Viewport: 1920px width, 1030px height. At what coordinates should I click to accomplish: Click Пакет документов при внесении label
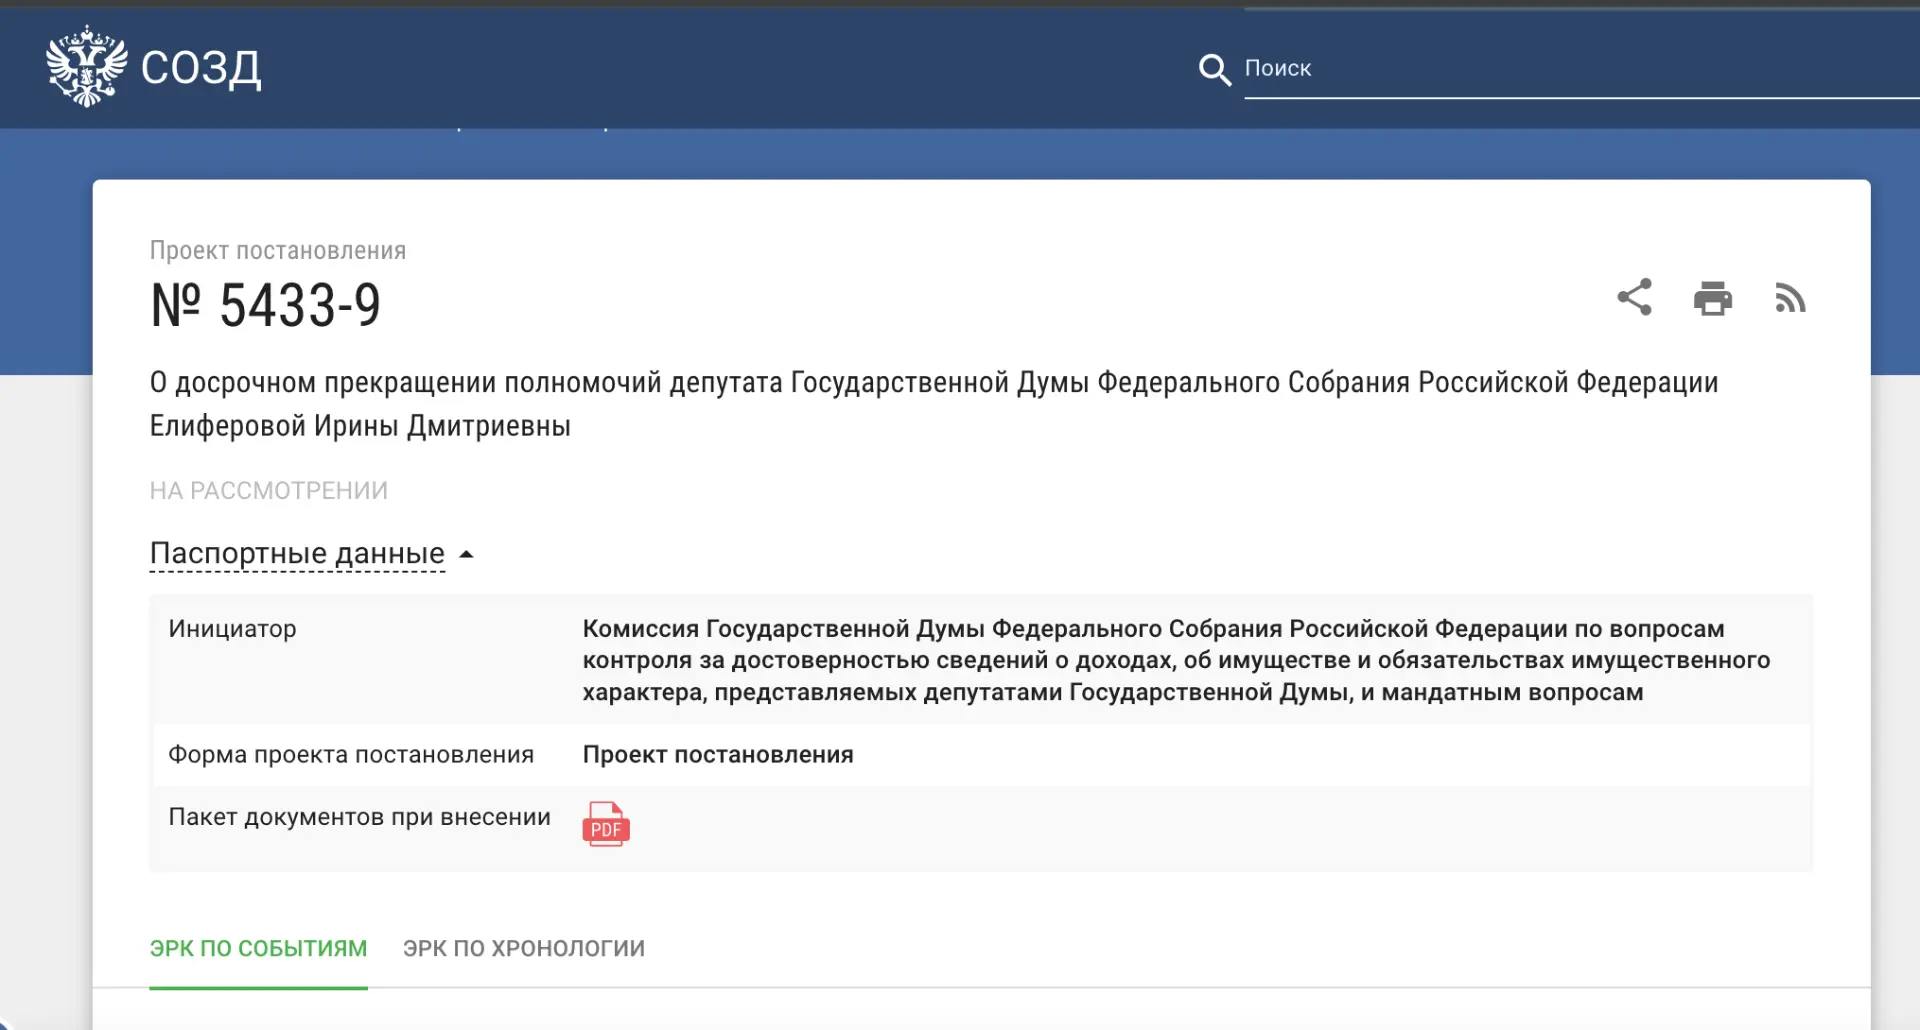359,817
